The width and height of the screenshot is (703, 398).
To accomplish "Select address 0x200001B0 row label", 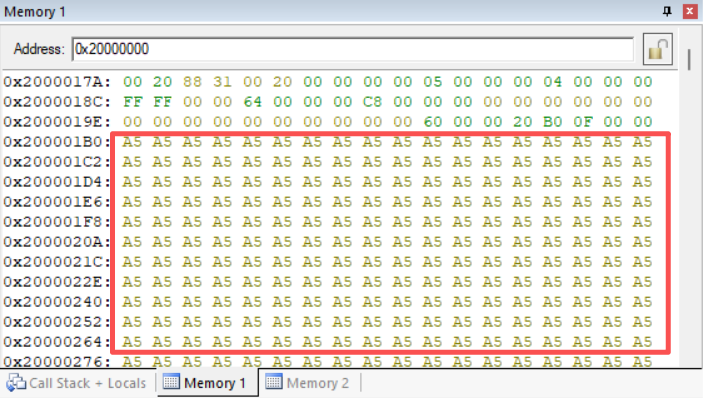I will (x=57, y=142).
